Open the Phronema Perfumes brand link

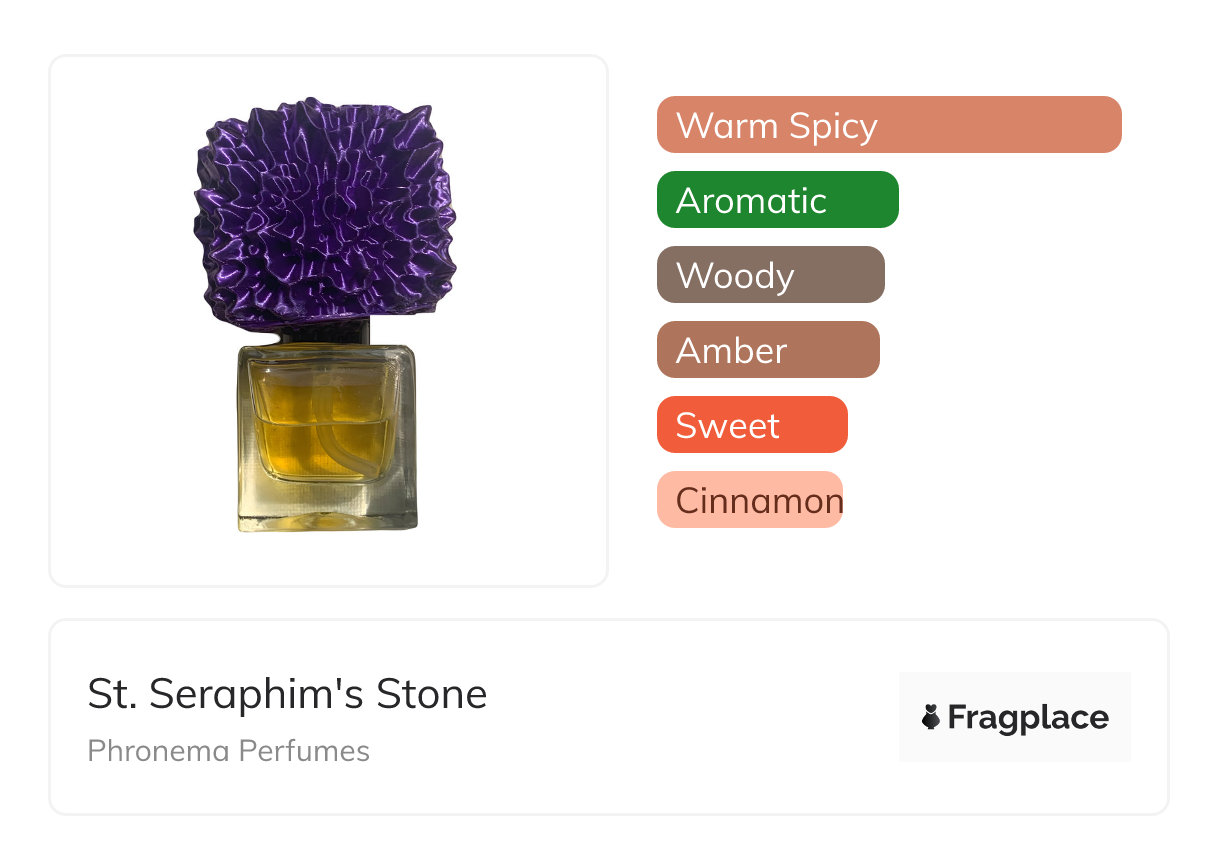pos(228,751)
